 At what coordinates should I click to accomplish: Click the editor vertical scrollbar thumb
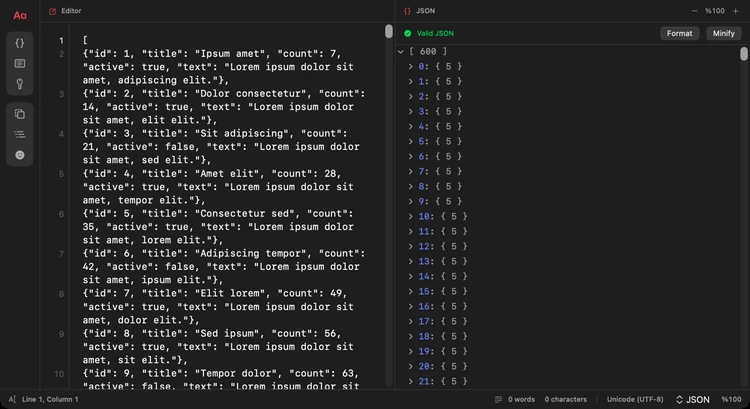point(389,32)
